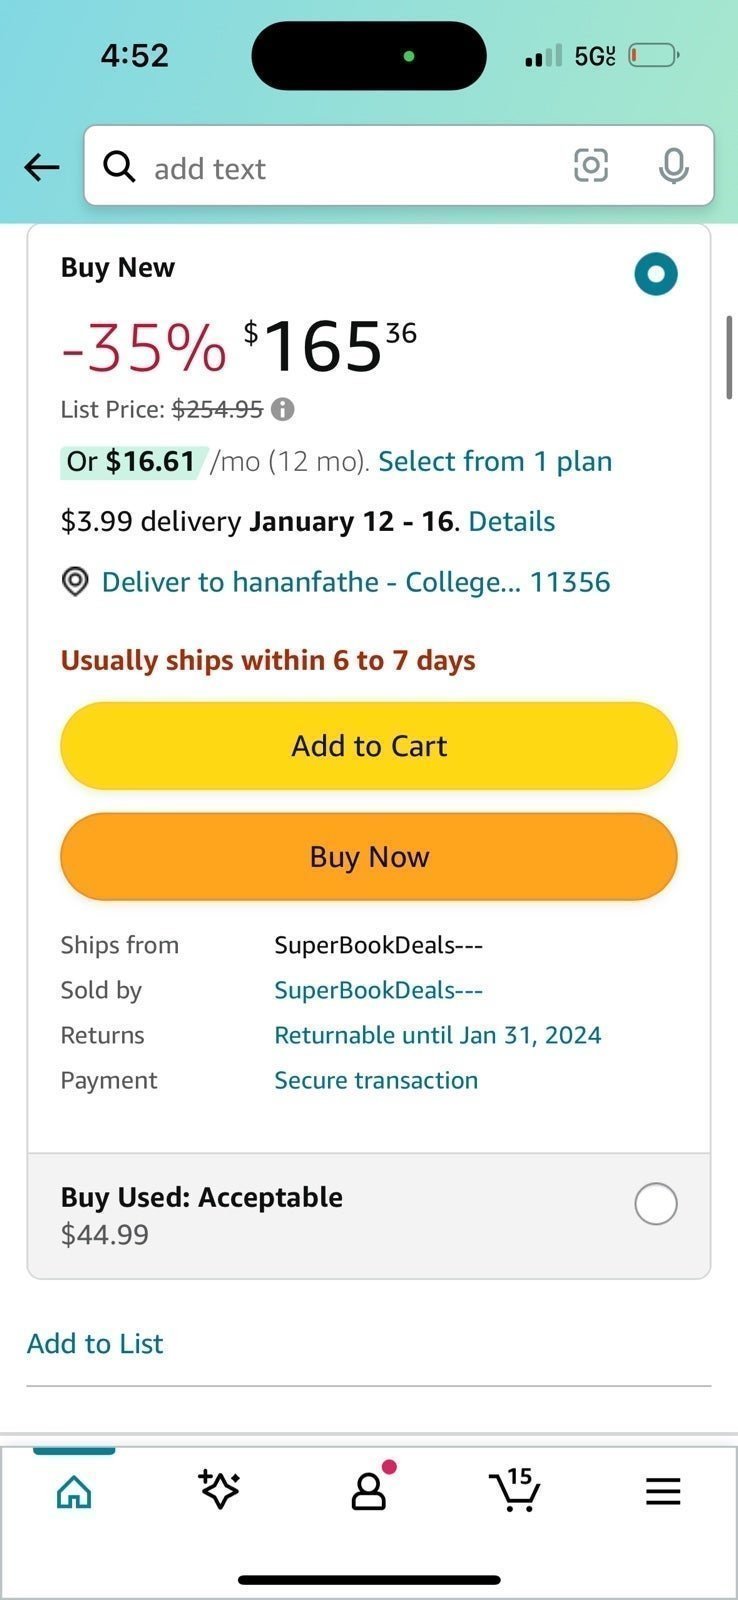Open the shopping cart with 15 items

516,1490
